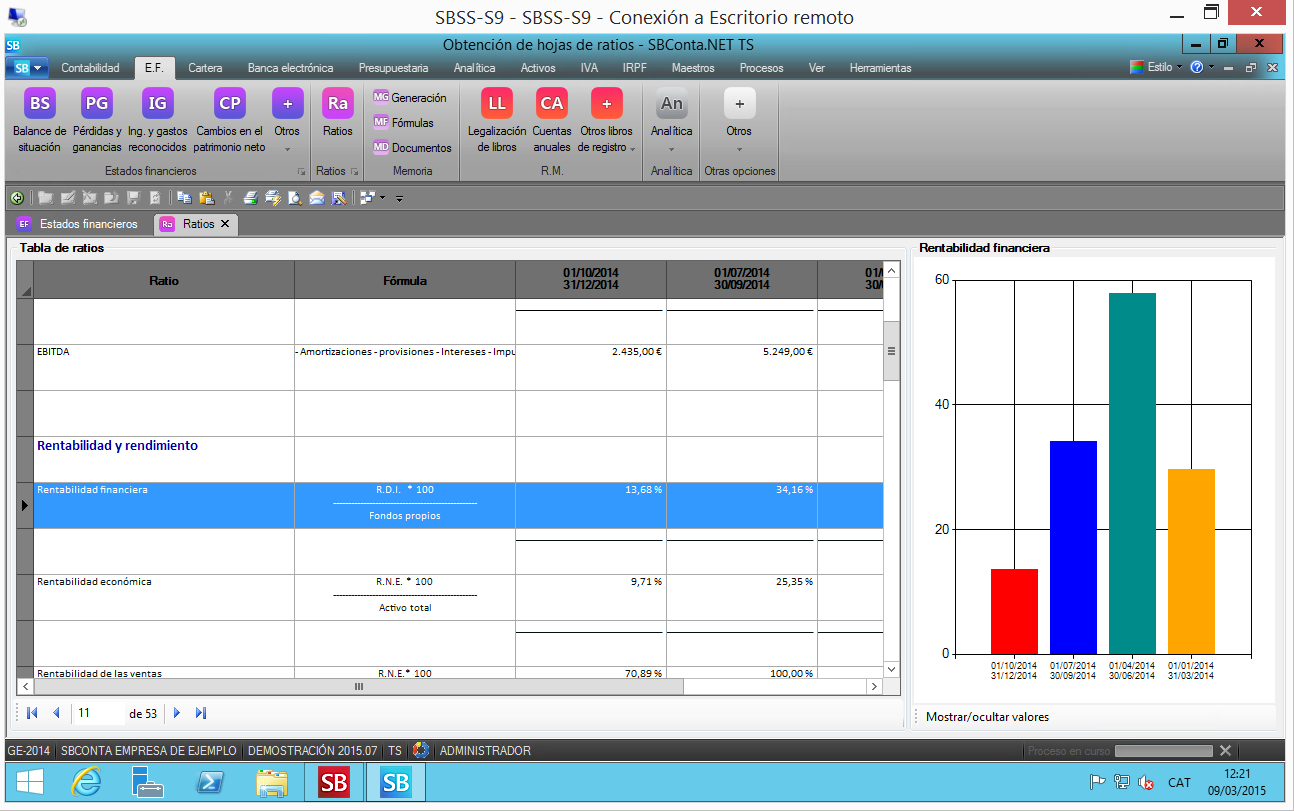1294x811 pixels.
Task: Click the print preview magnifier icon
Action: [295, 198]
